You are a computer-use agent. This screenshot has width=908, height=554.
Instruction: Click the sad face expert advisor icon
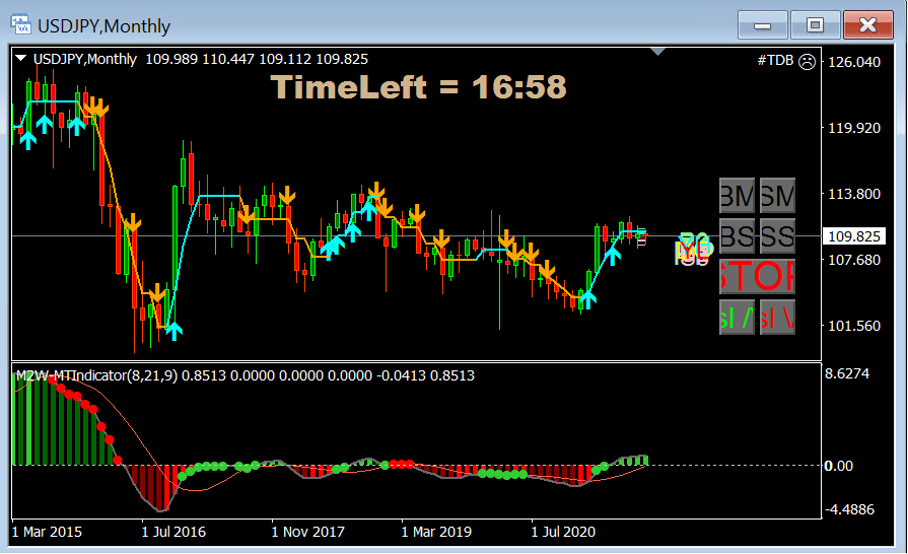[807, 61]
